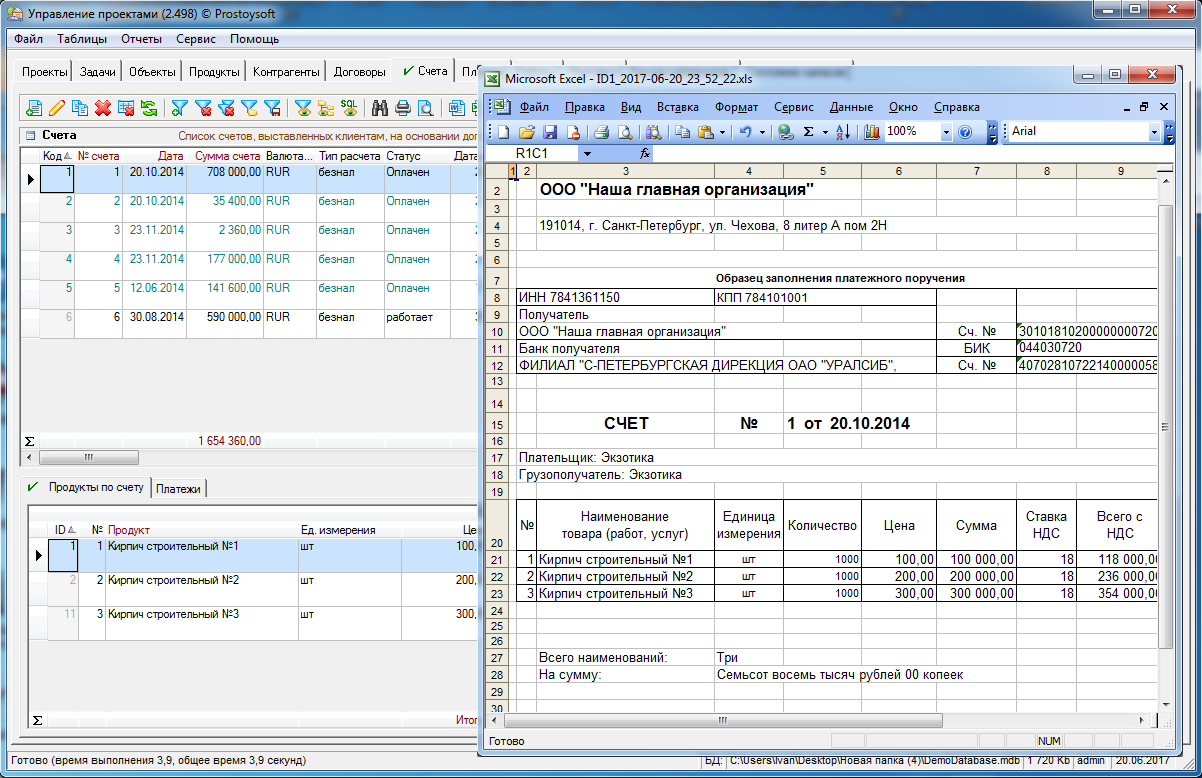The image size is (1202, 778).
Task: Open the Файл menu in project app
Action: [28, 39]
